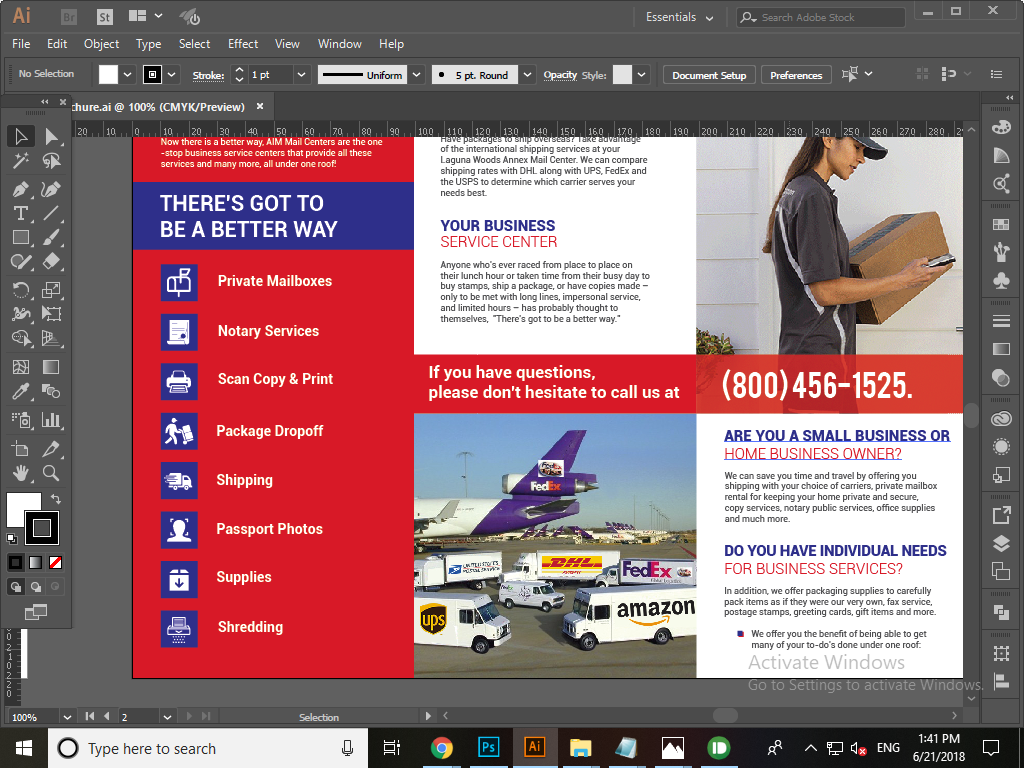The image size is (1024, 768).
Task: Open the Swatches panel
Action: click(x=1003, y=224)
